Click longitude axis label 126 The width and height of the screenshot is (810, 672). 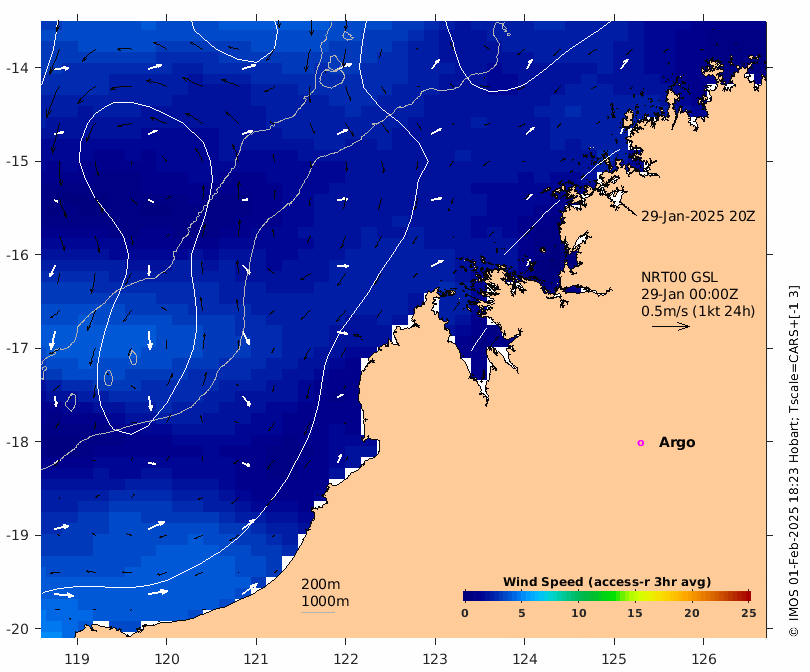click(704, 659)
